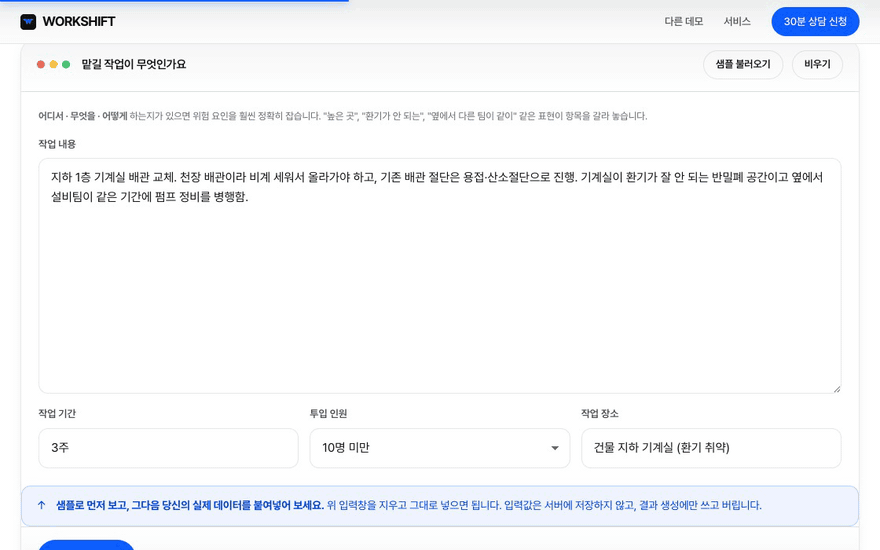The height and width of the screenshot is (550, 880).
Task: Click the textarea resize handle
Action: (837, 388)
